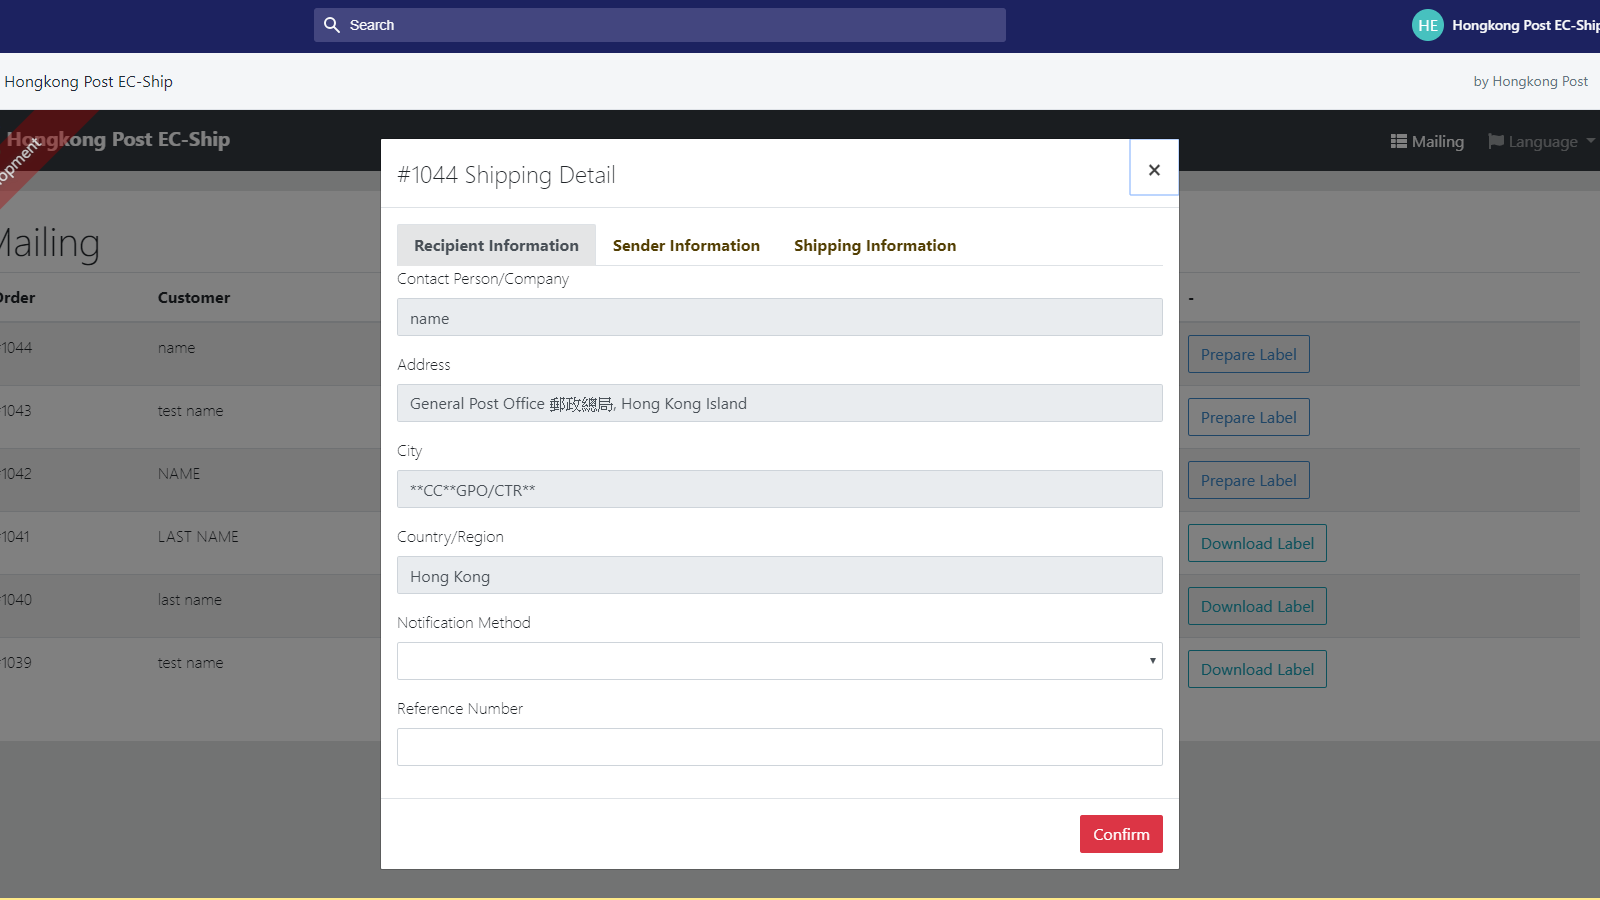Focus the top Search box
The width and height of the screenshot is (1600, 900).
click(x=660, y=25)
